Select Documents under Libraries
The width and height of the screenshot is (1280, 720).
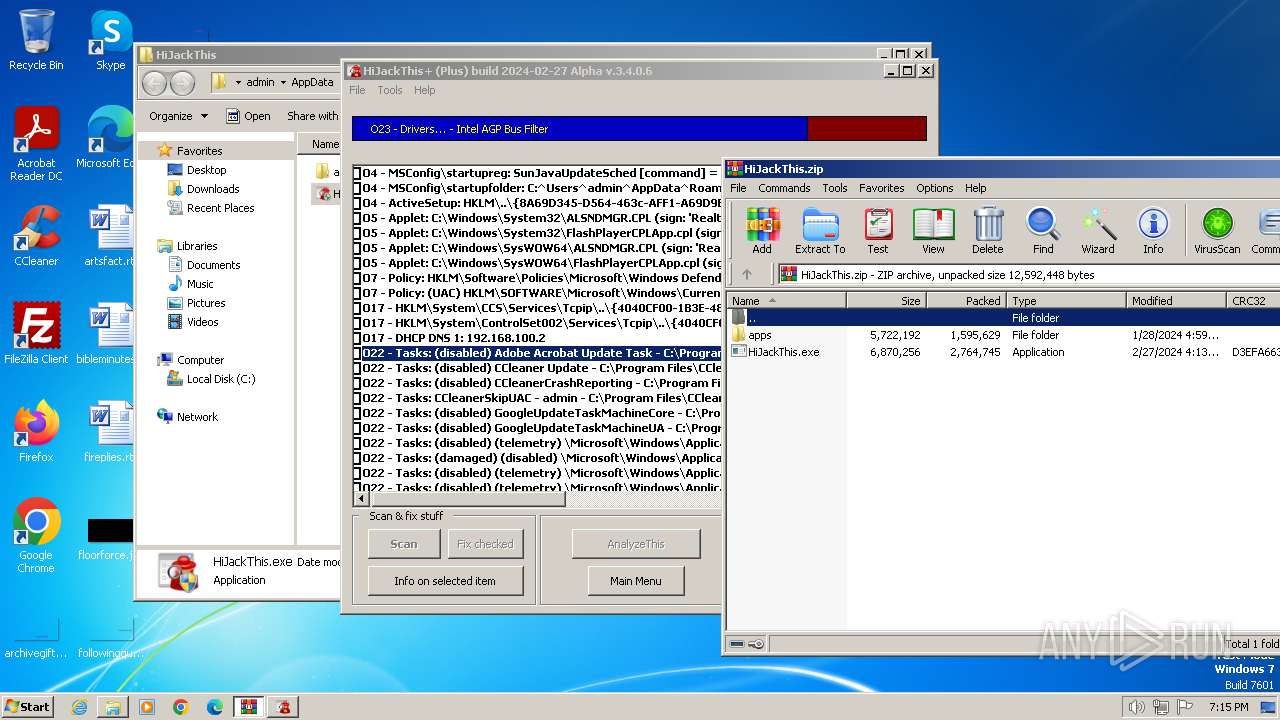click(213, 265)
